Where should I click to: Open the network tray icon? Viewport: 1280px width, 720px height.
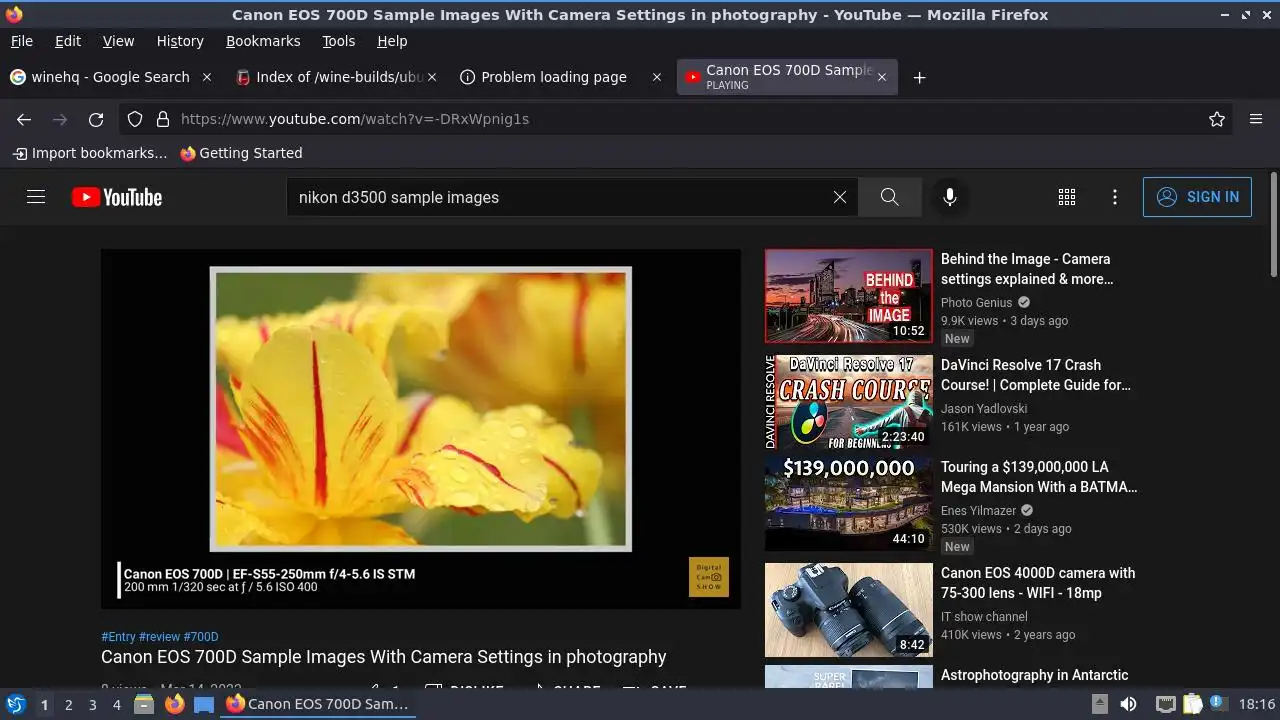click(x=1165, y=704)
